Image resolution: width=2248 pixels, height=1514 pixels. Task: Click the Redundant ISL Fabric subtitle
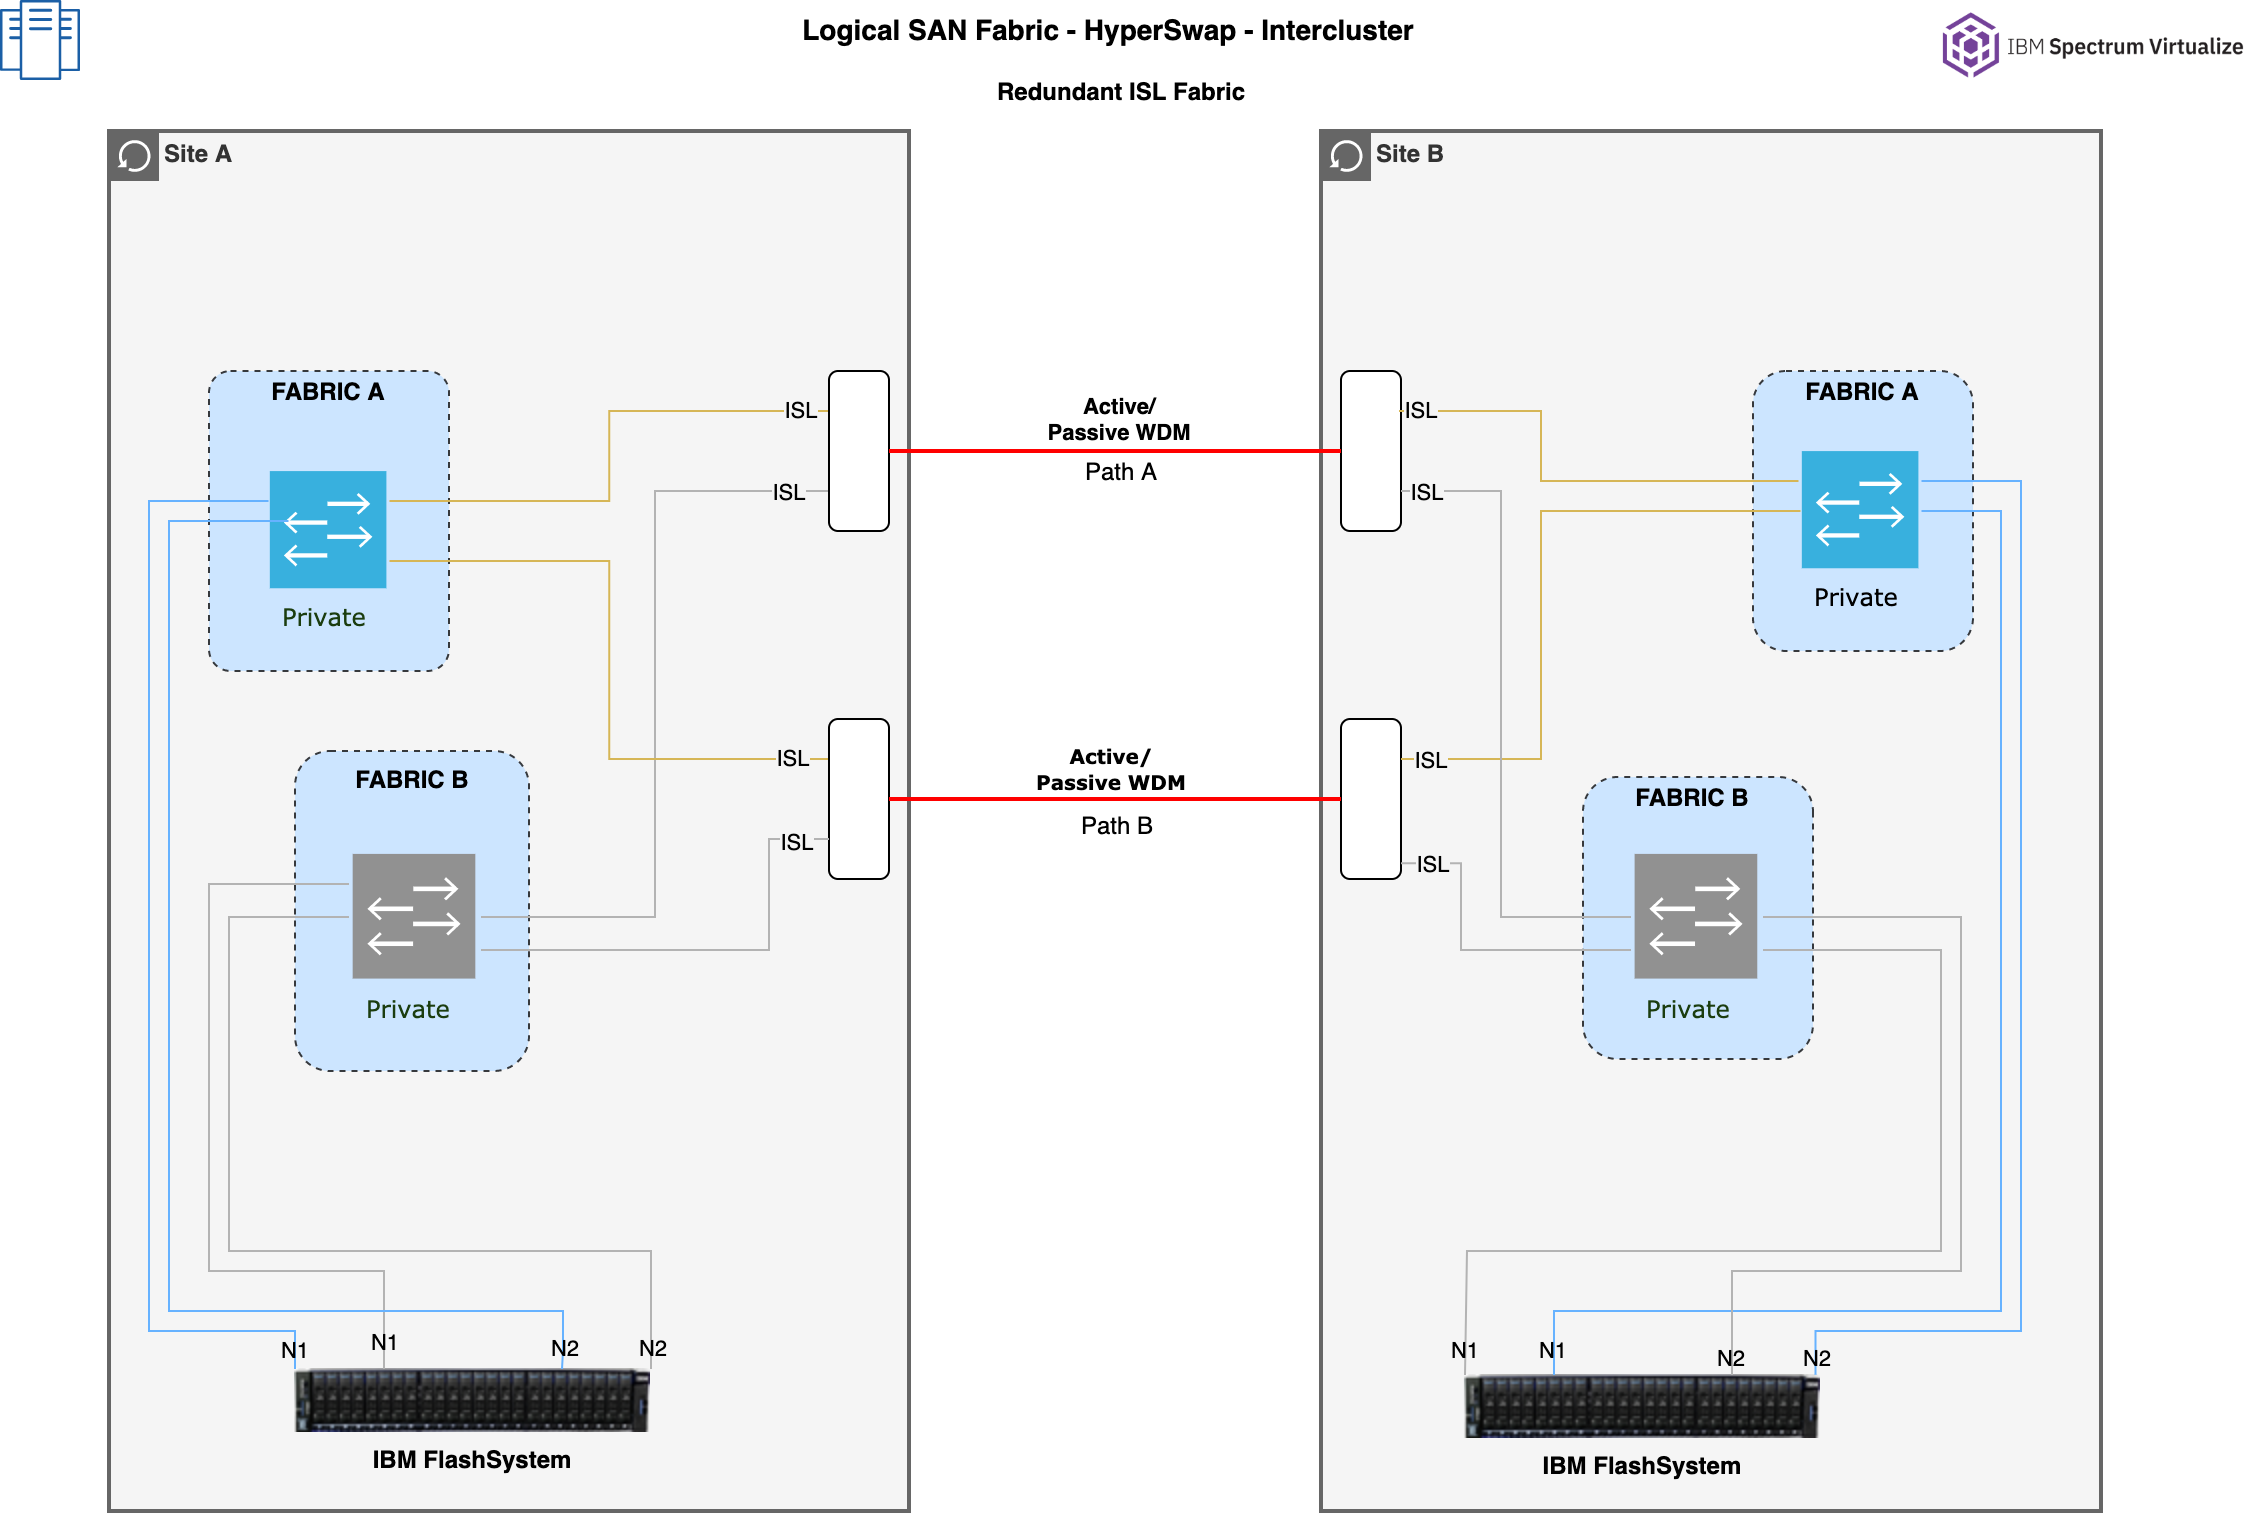[1120, 92]
